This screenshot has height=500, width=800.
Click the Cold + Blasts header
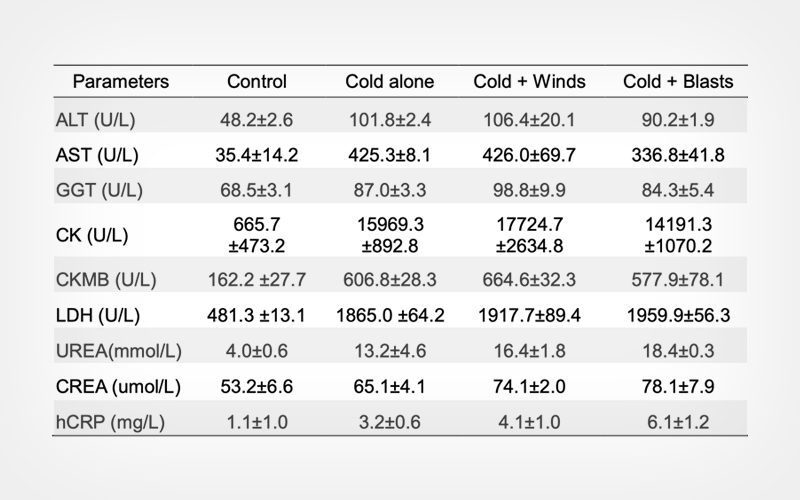(x=678, y=82)
